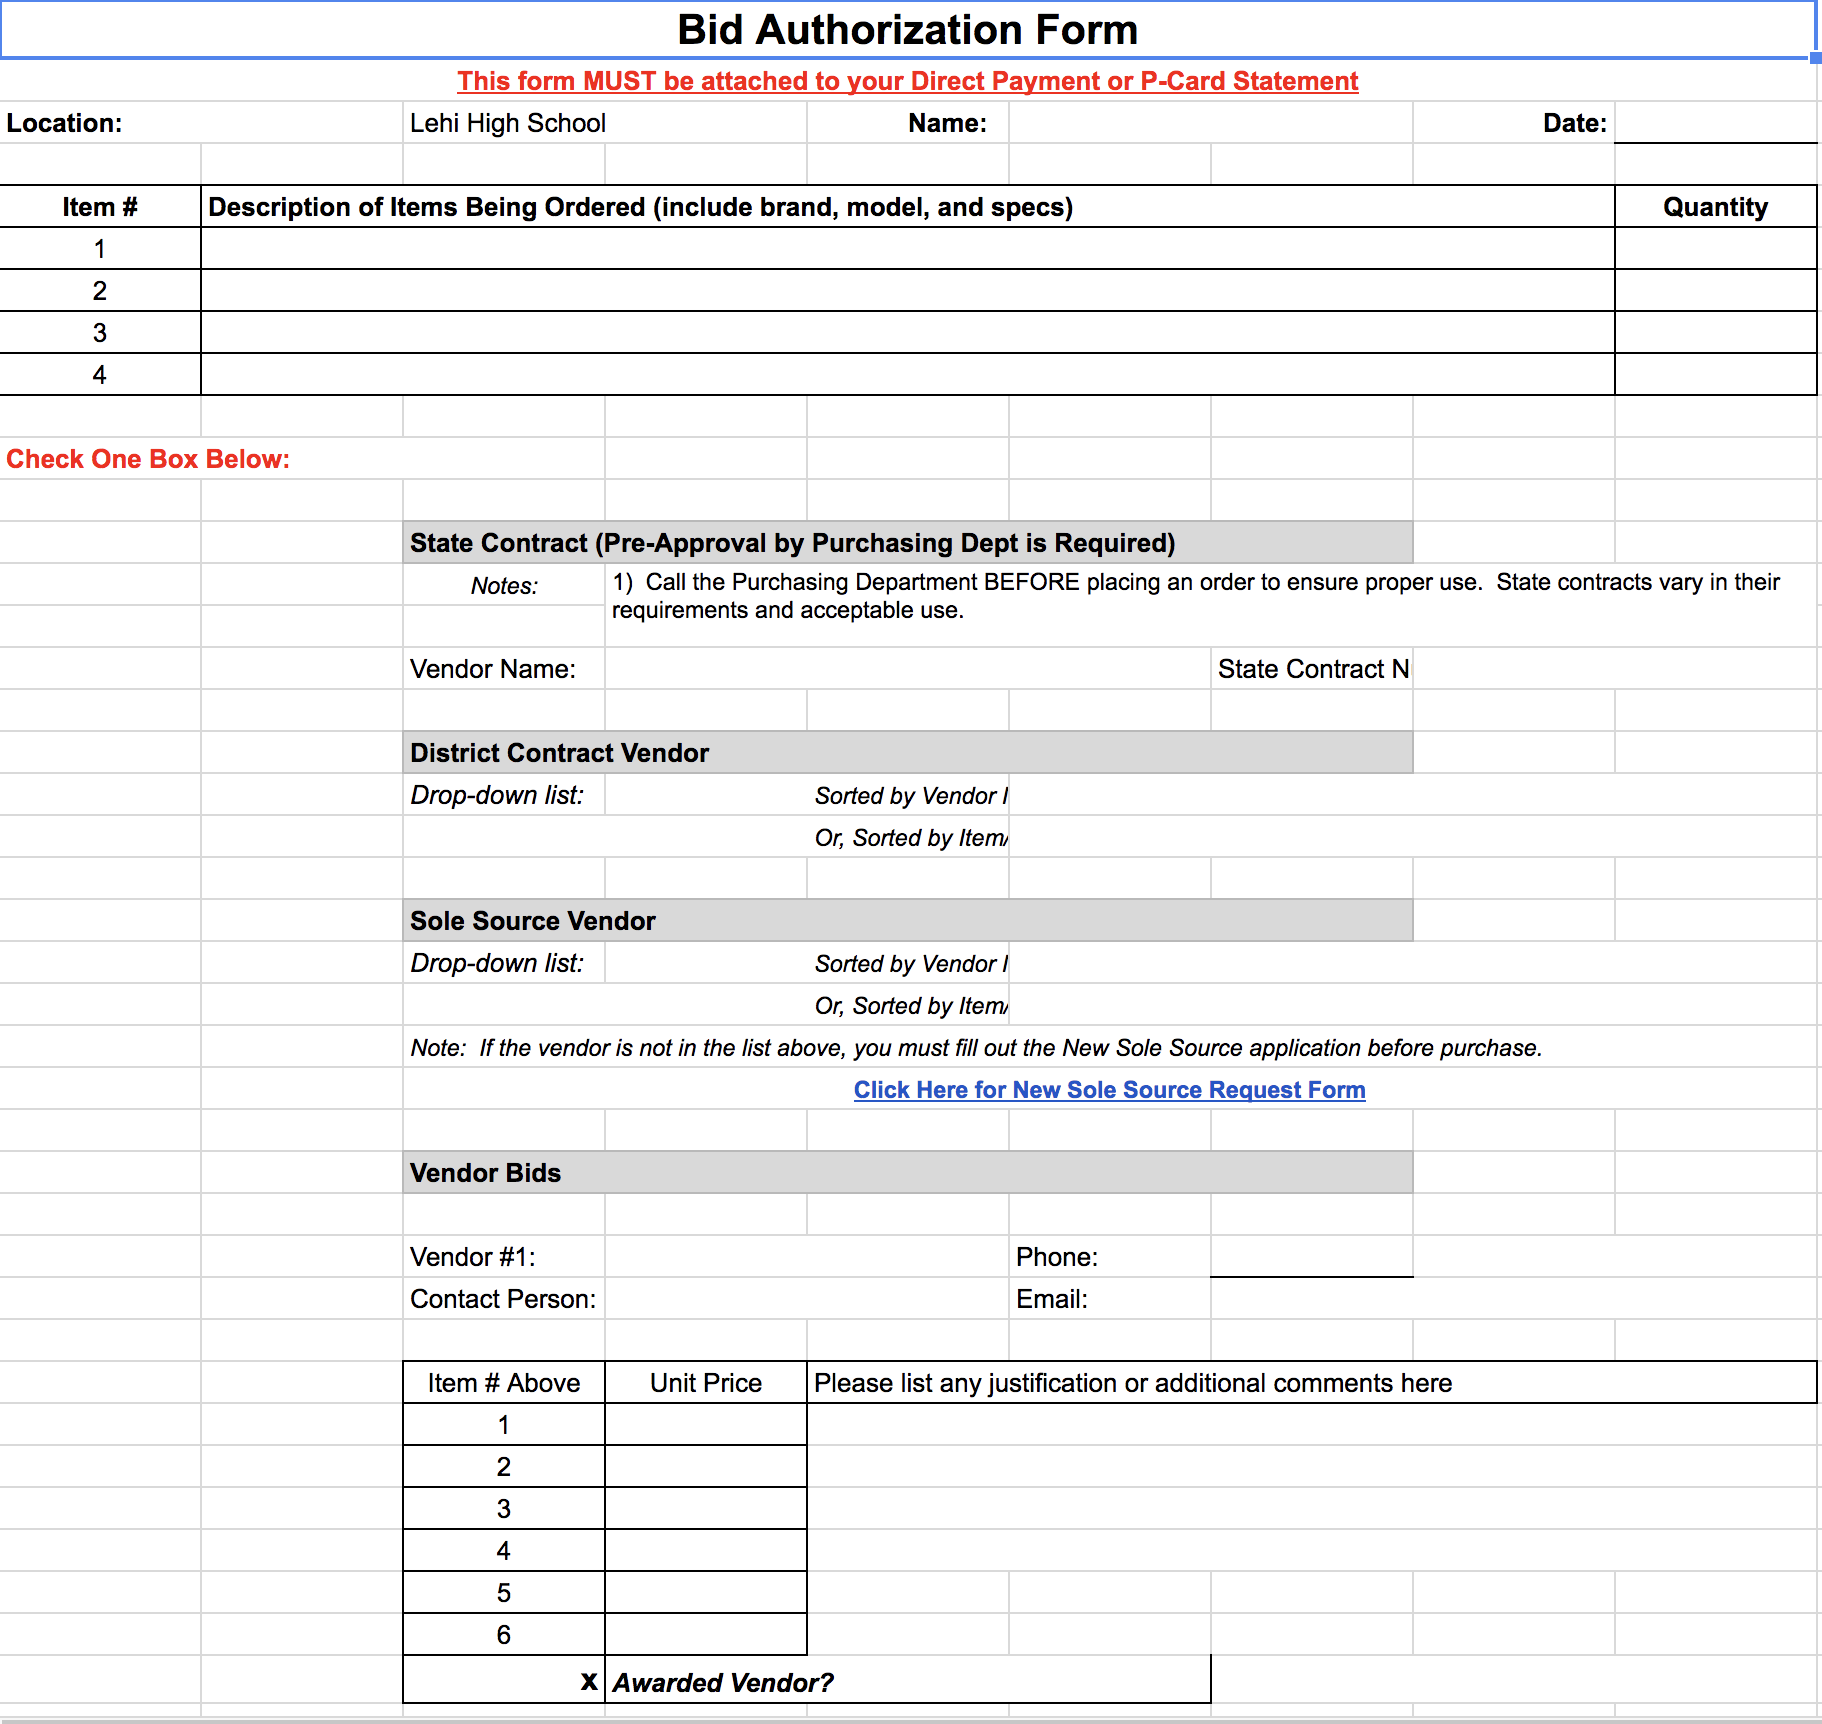Click Unit Price cell for item 3

click(706, 1509)
